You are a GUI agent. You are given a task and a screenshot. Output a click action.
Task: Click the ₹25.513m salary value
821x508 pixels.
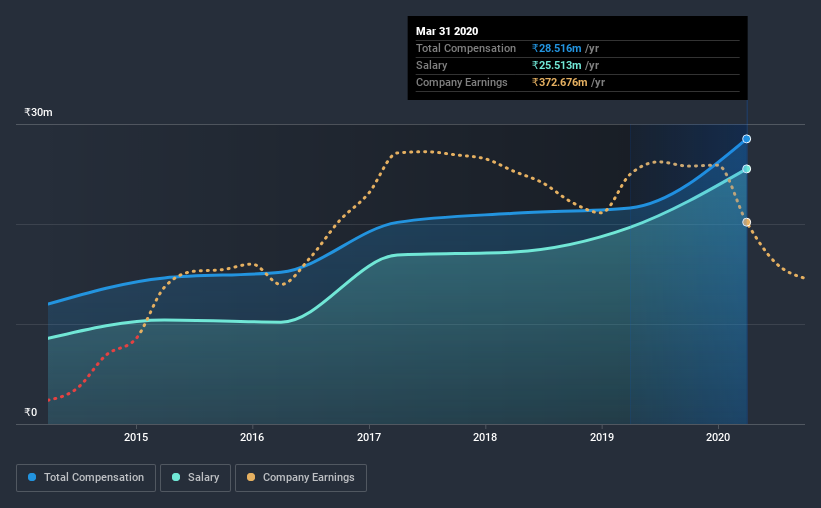coord(557,65)
